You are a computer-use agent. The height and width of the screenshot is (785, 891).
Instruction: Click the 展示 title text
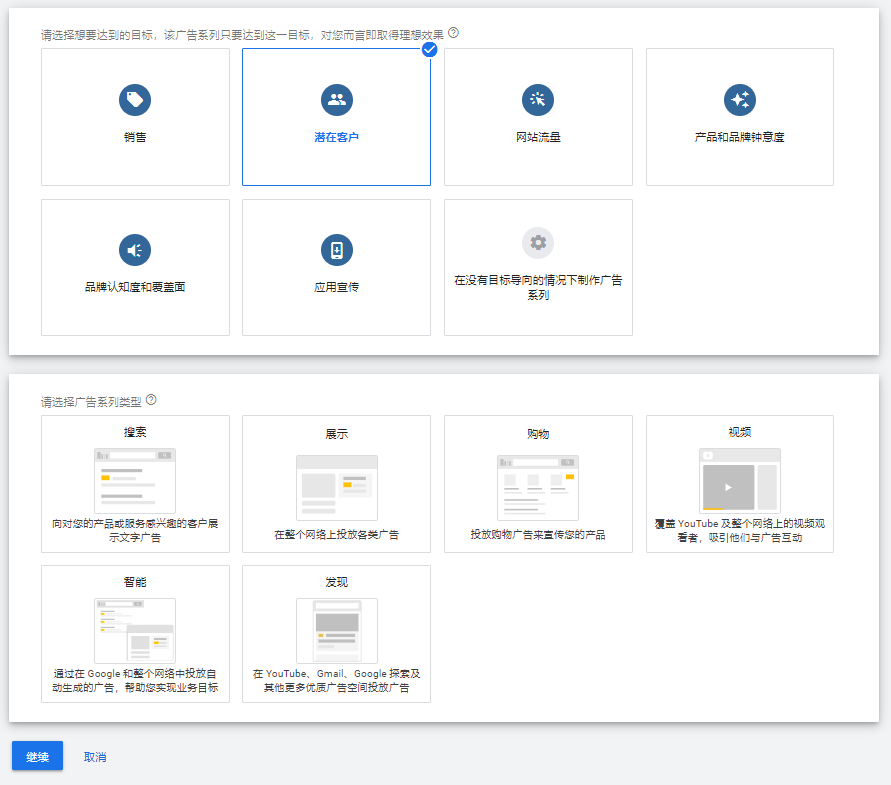(336, 434)
